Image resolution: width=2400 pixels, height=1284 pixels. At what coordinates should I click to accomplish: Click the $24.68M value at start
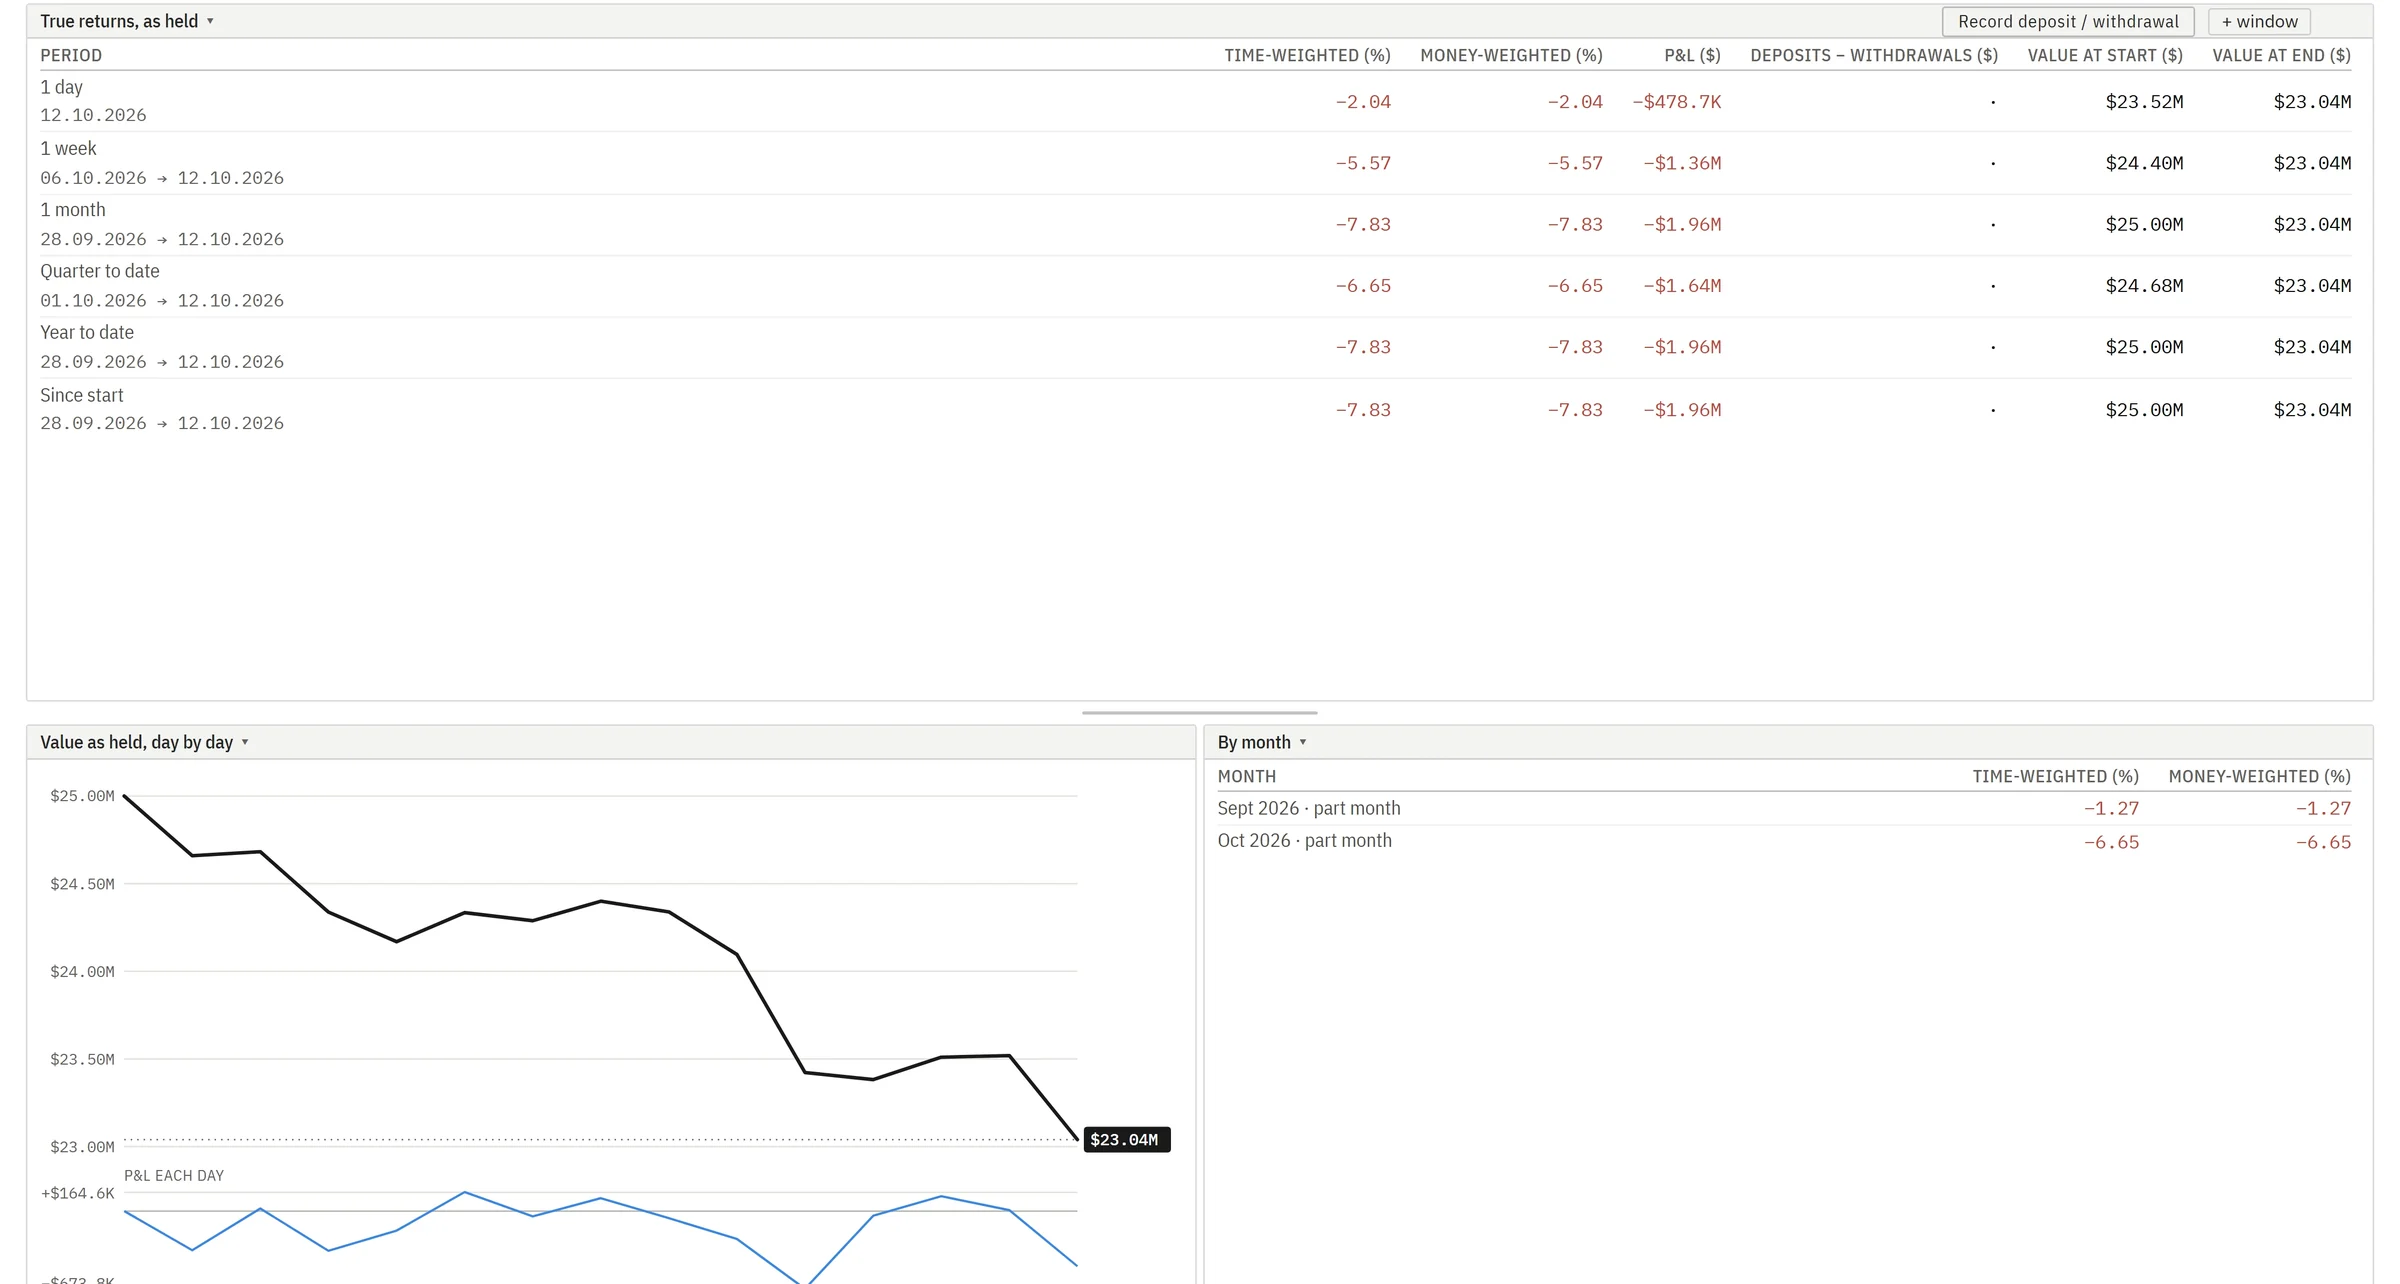click(2144, 286)
